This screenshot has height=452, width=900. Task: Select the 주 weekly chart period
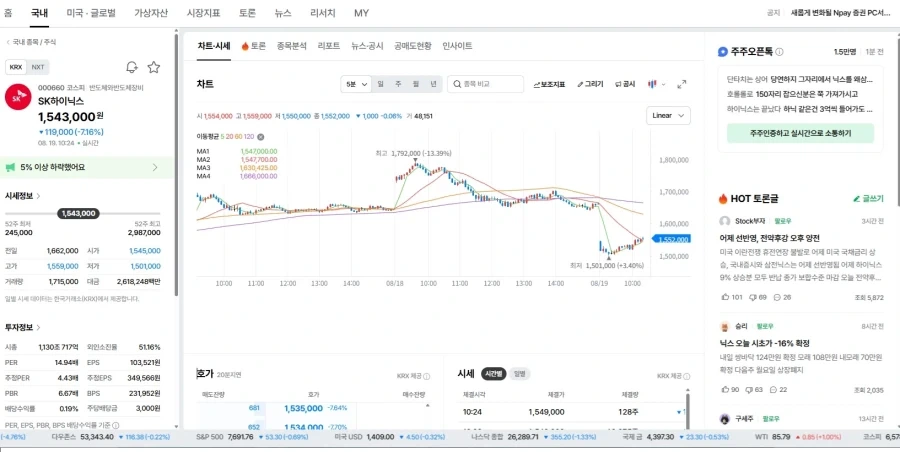coord(398,84)
